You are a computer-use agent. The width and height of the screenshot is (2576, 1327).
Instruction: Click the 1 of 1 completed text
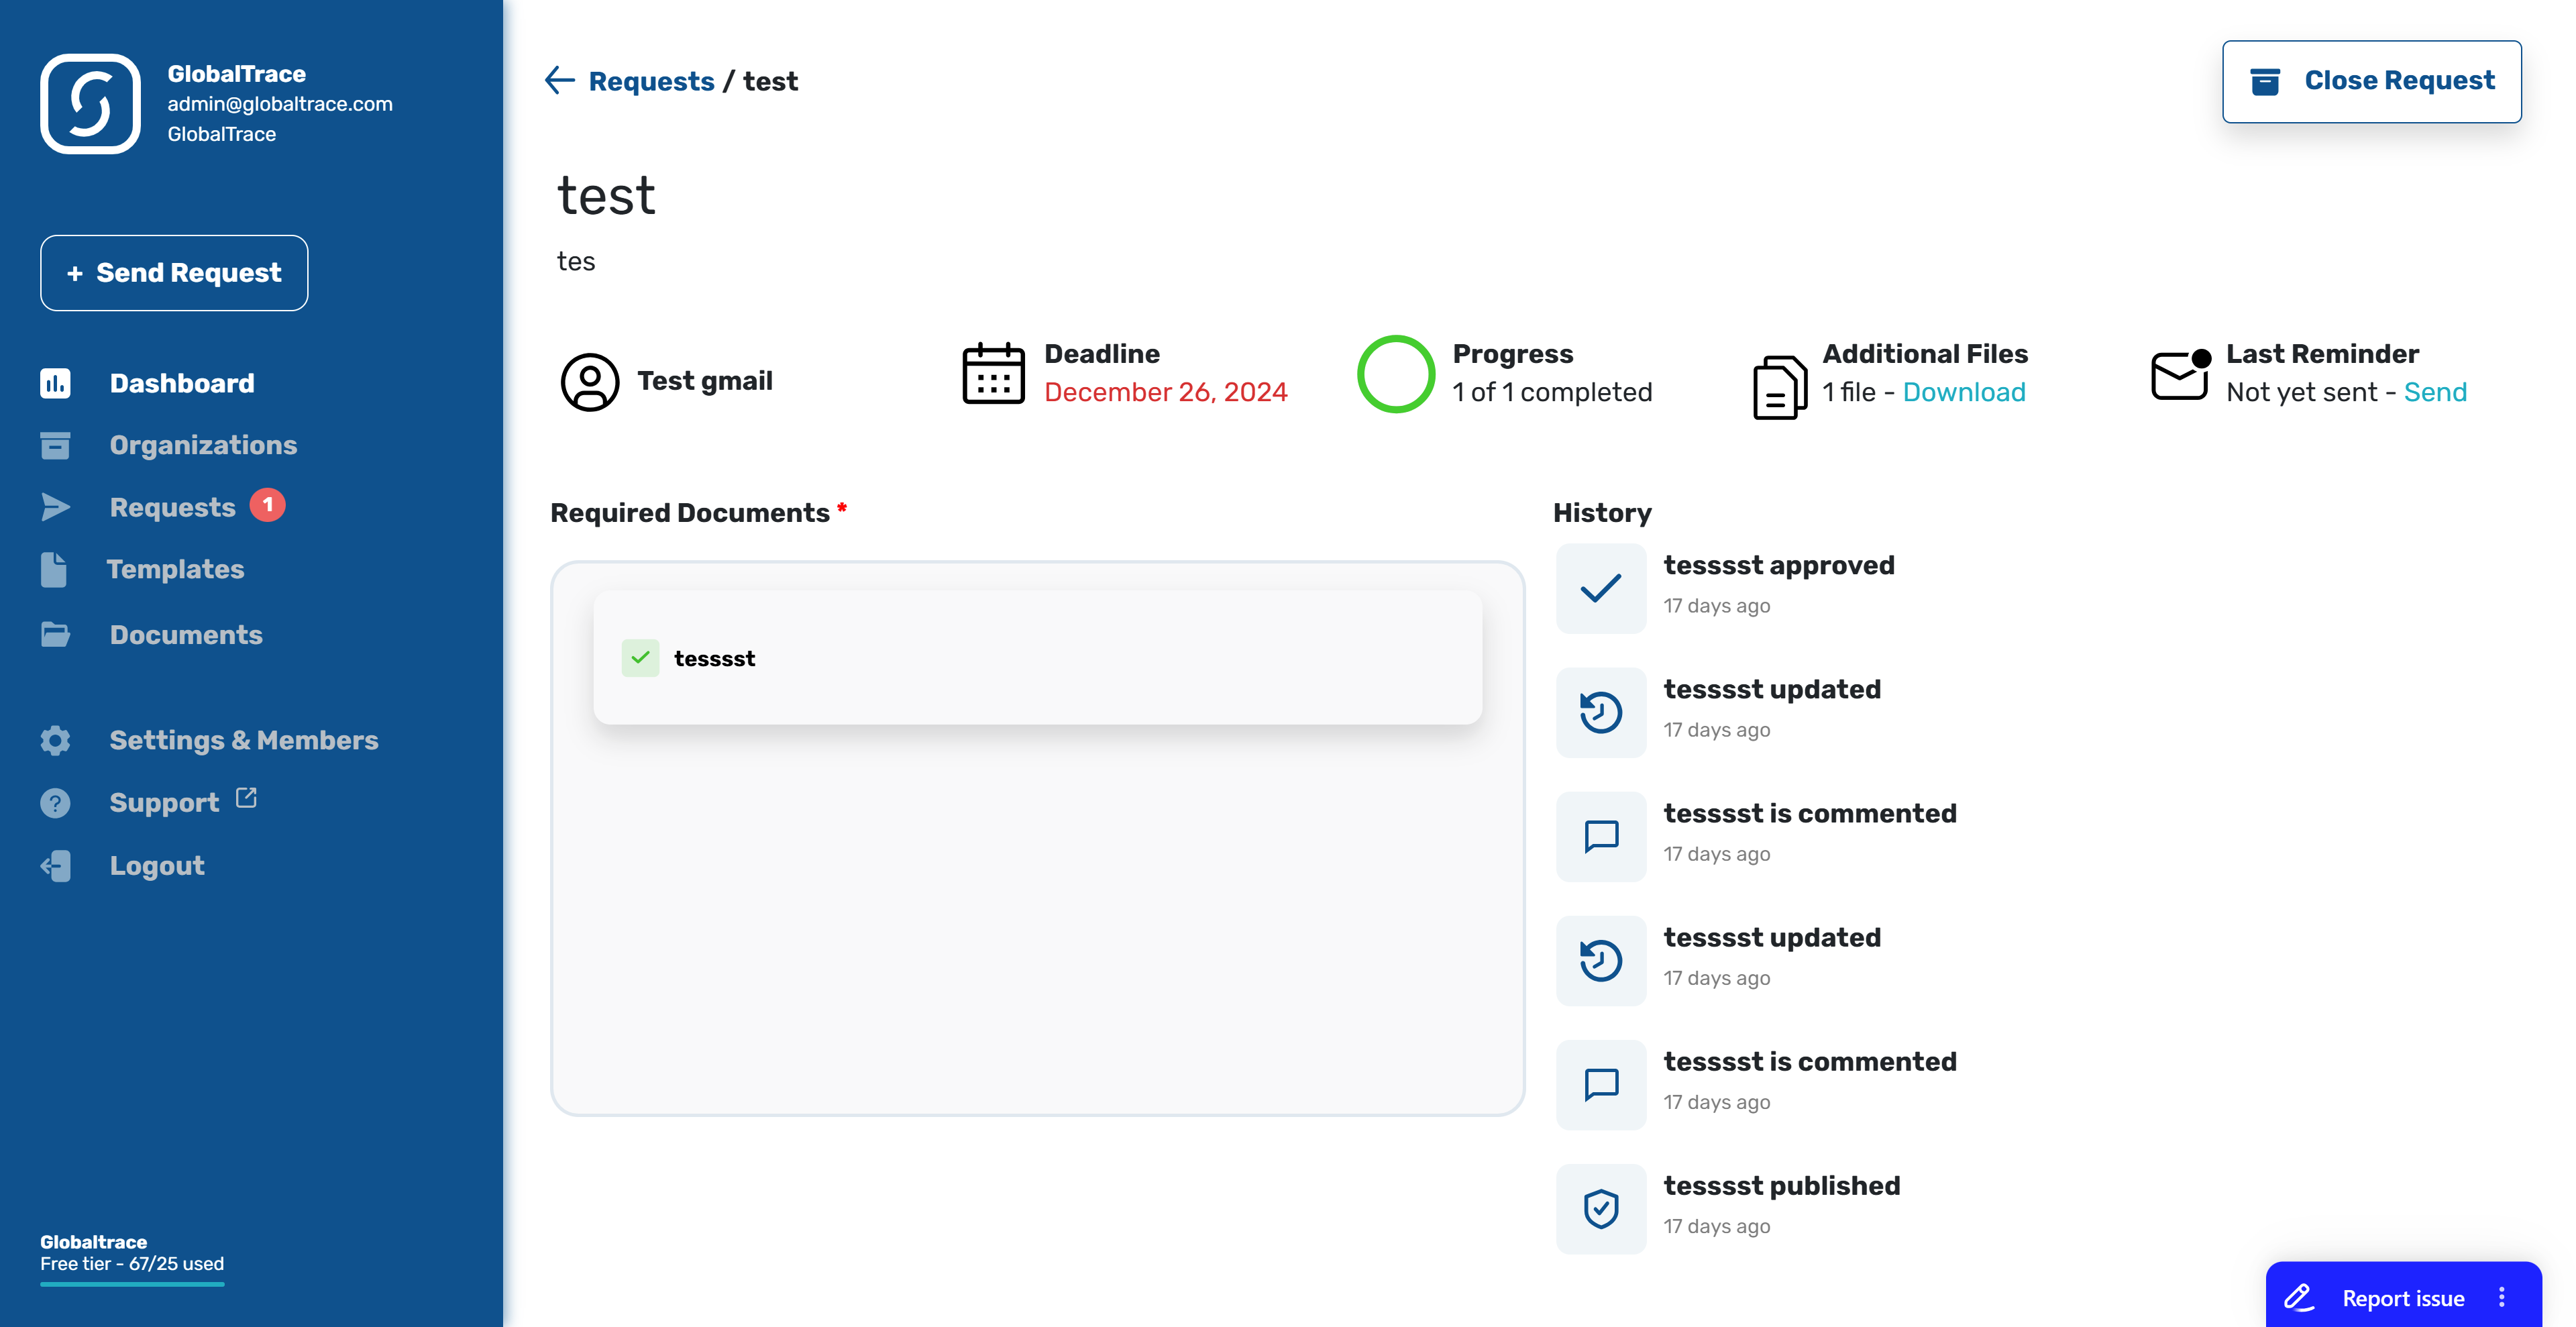click(x=1552, y=392)
